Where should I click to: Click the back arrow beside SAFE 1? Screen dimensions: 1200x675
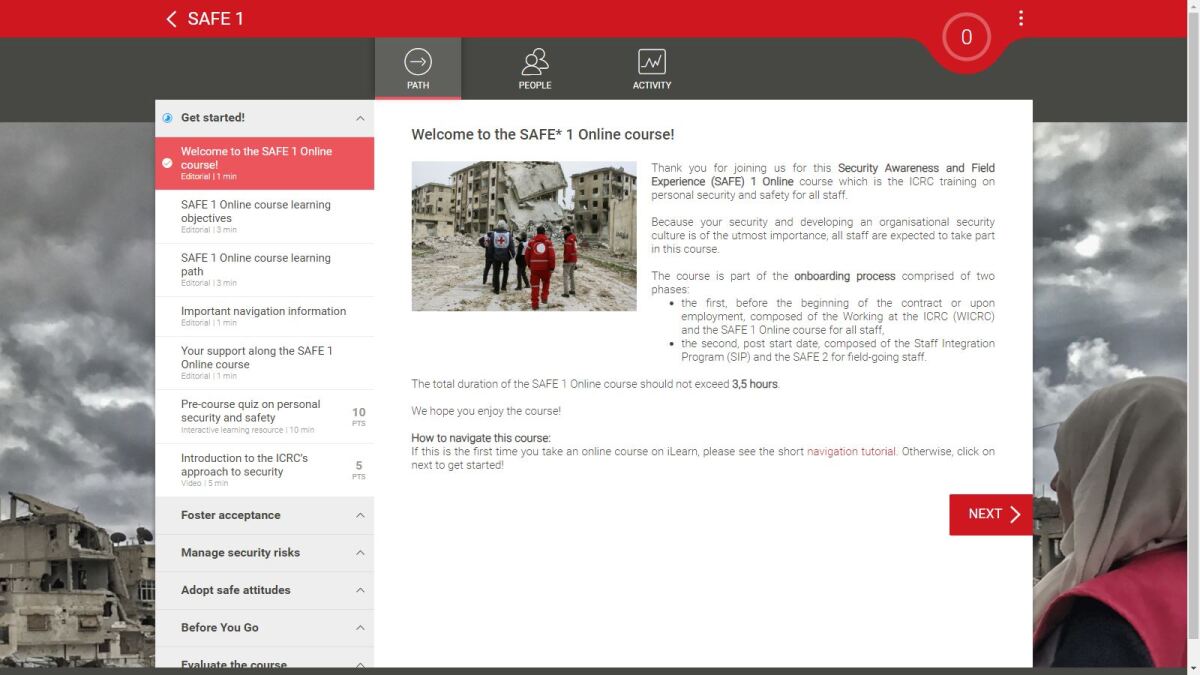click(171, 19)
